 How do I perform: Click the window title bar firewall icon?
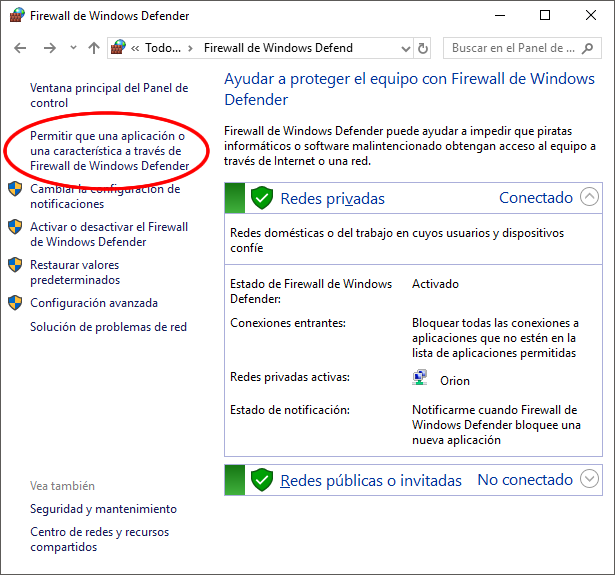coord(16,16)
